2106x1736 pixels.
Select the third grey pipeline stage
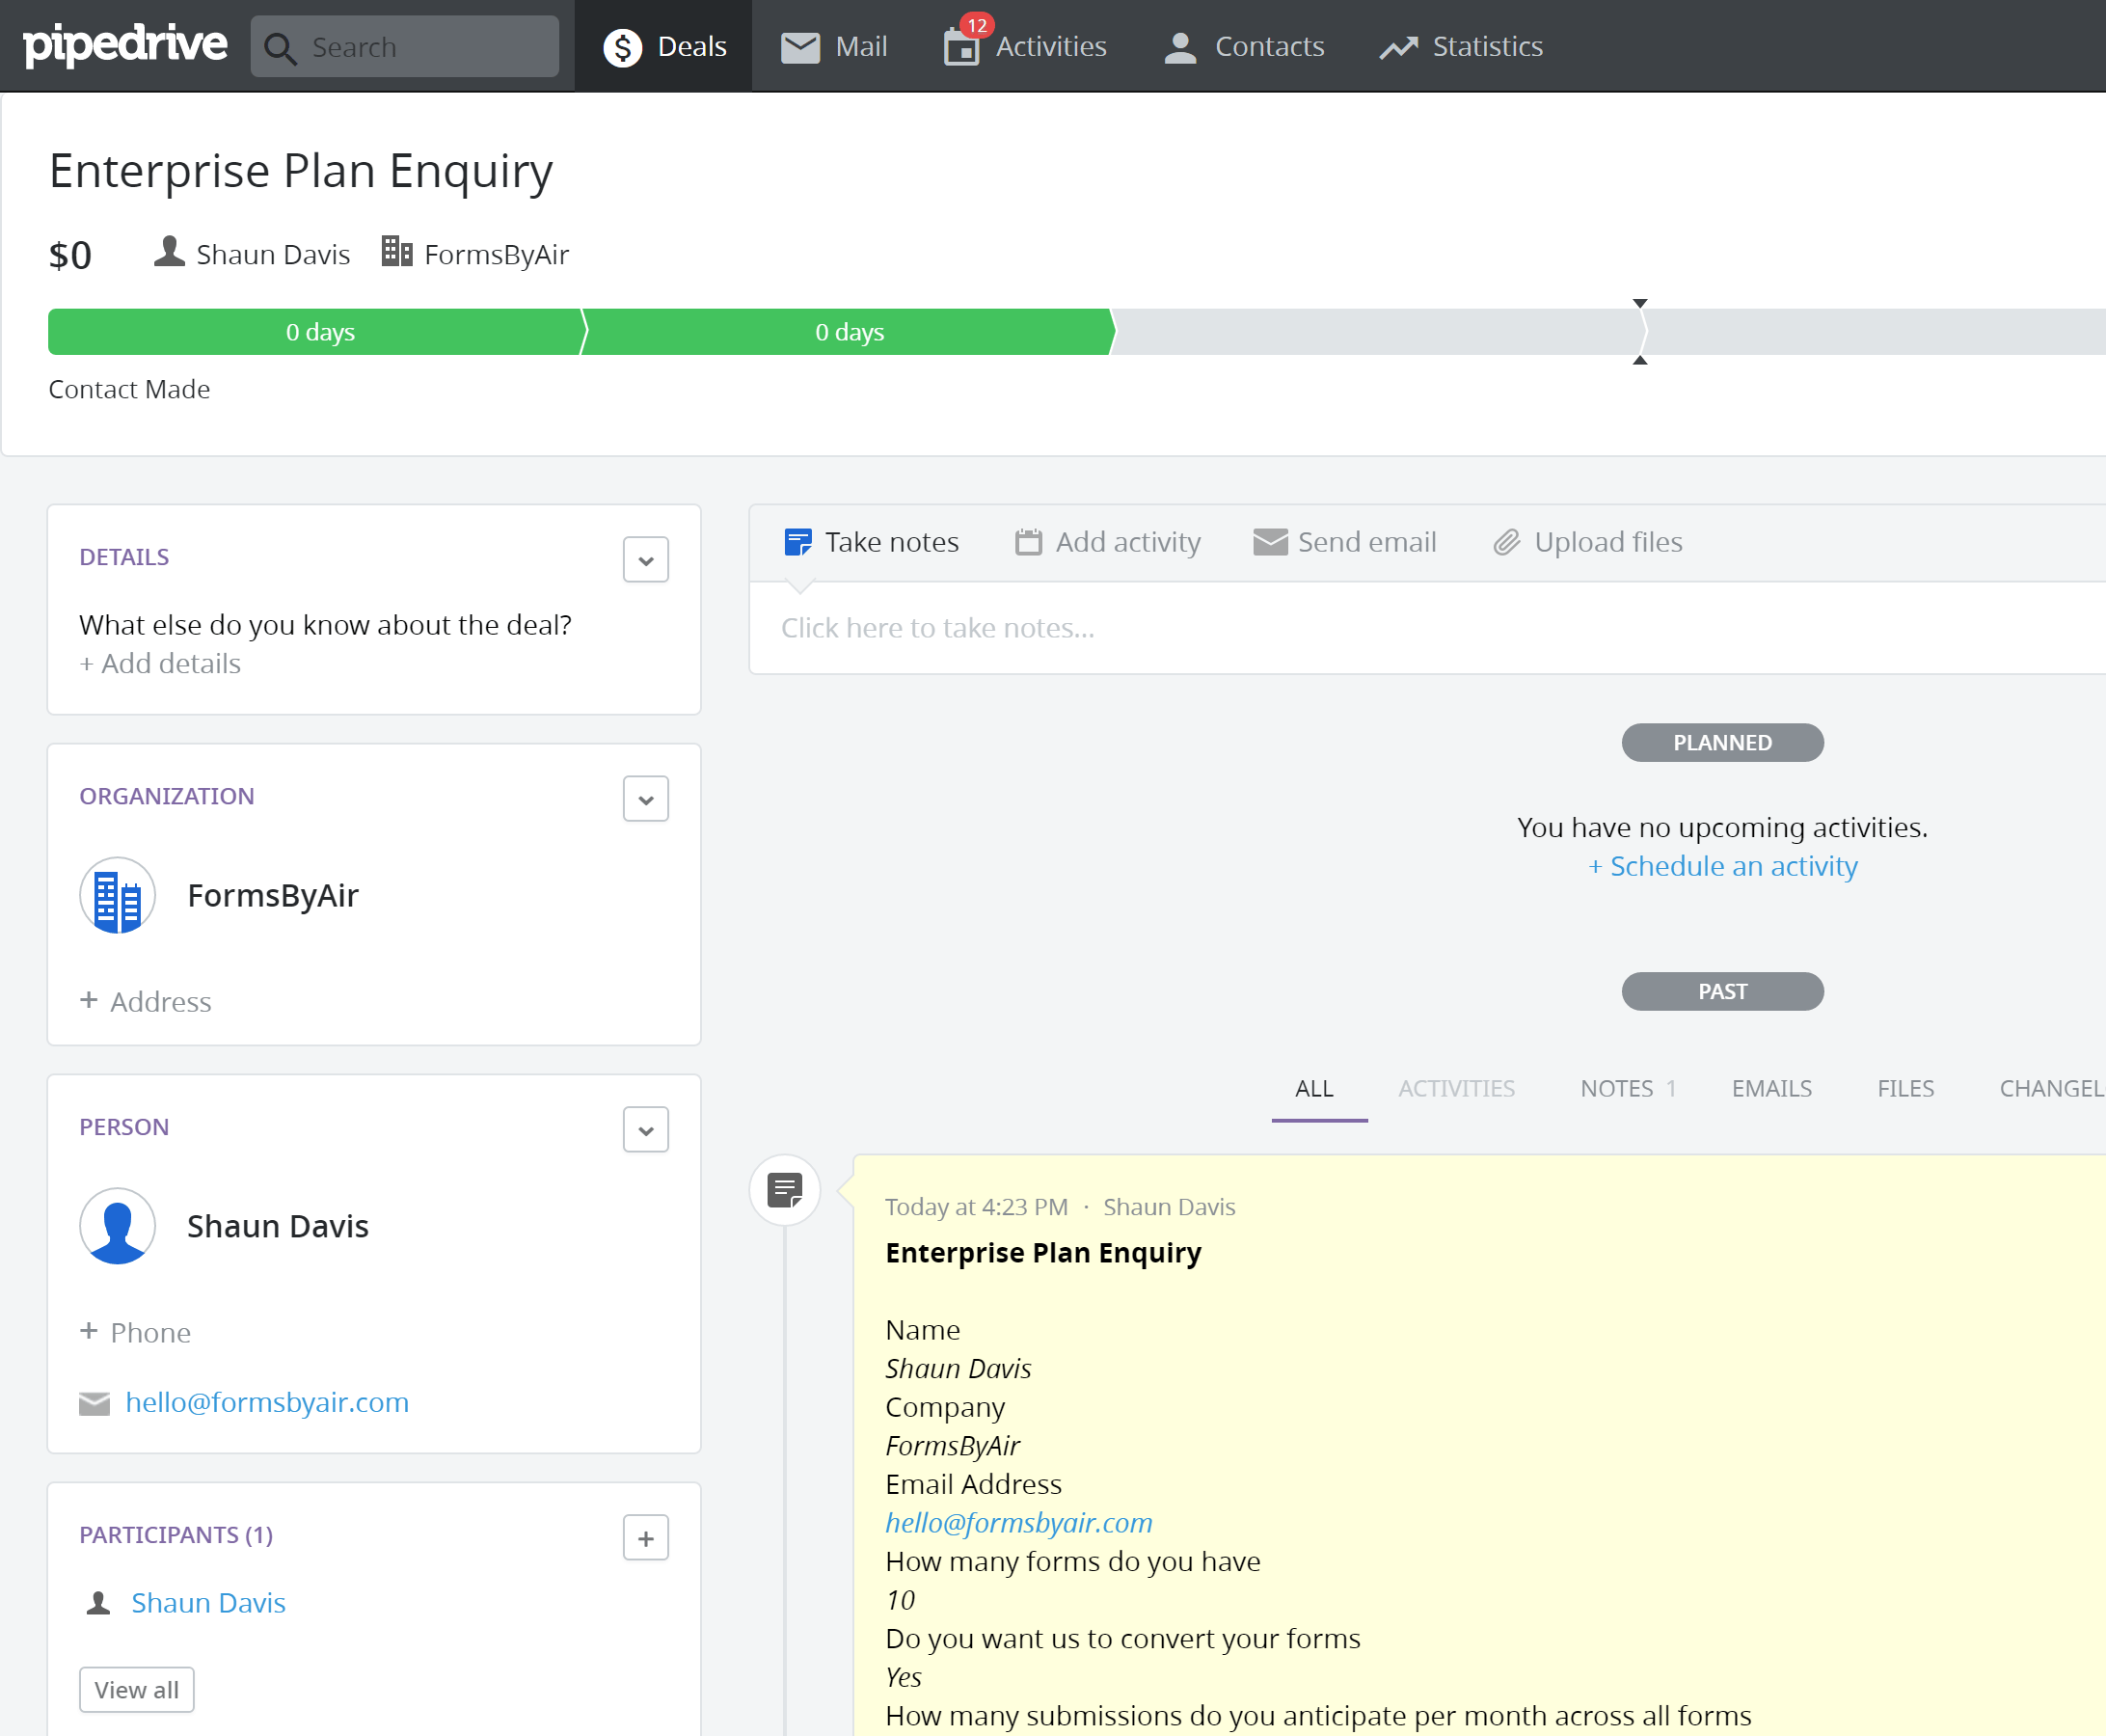1378,332
